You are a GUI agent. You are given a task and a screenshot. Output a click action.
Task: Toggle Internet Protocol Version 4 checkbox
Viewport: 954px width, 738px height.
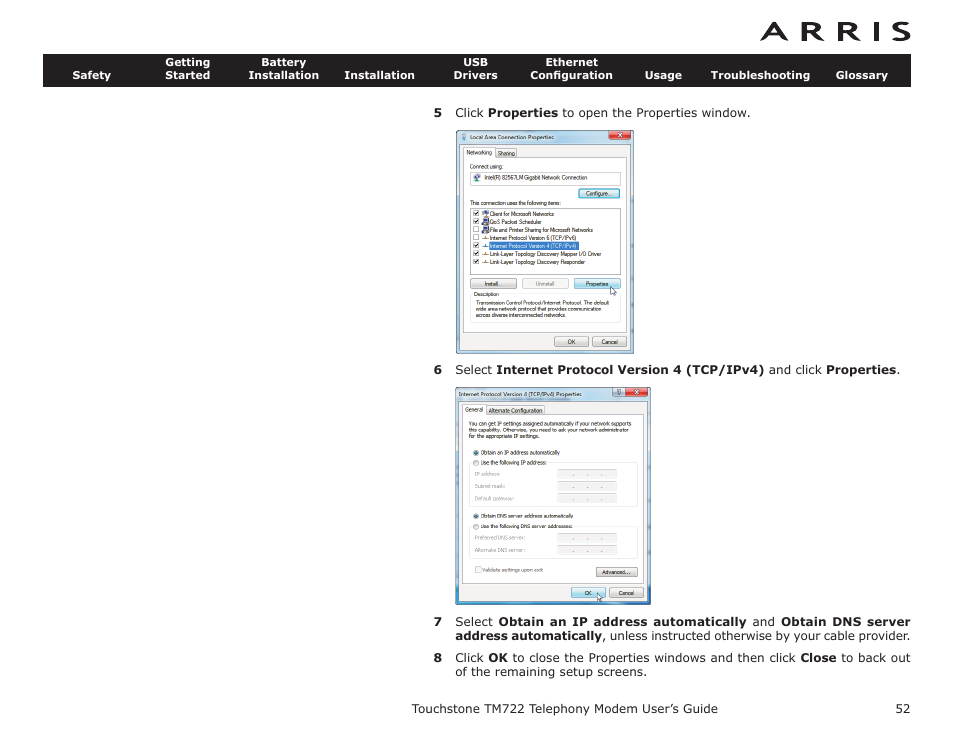pos(476,246)
